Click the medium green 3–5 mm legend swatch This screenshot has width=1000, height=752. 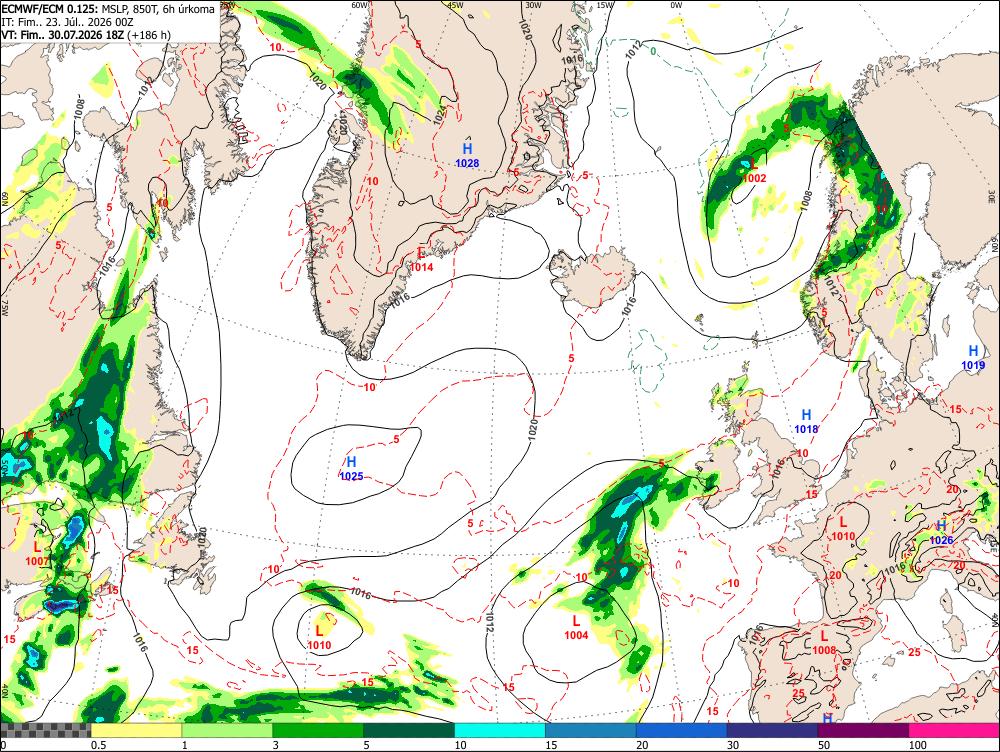[318, 730]
